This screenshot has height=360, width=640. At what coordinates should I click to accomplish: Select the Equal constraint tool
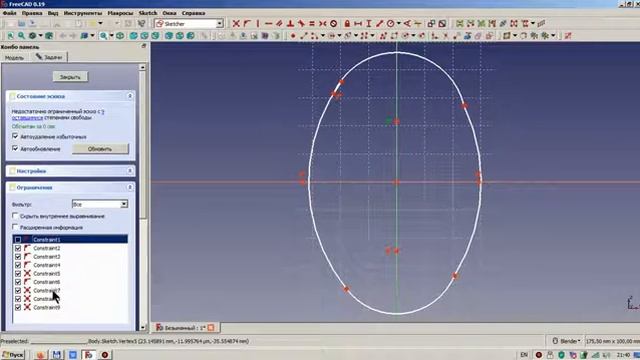[312, 24]
